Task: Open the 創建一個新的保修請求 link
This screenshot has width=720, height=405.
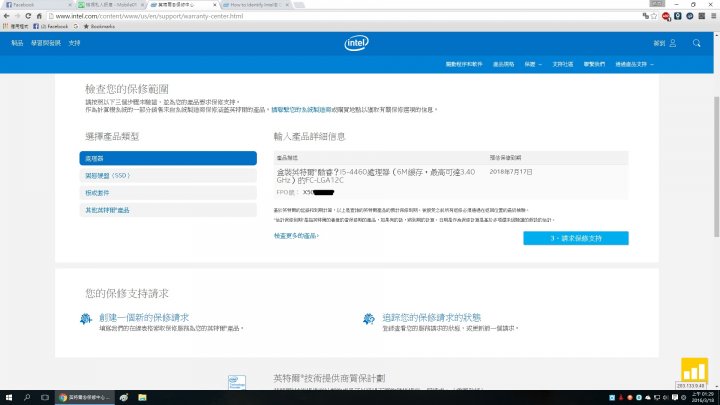Action: click(144, 317)
